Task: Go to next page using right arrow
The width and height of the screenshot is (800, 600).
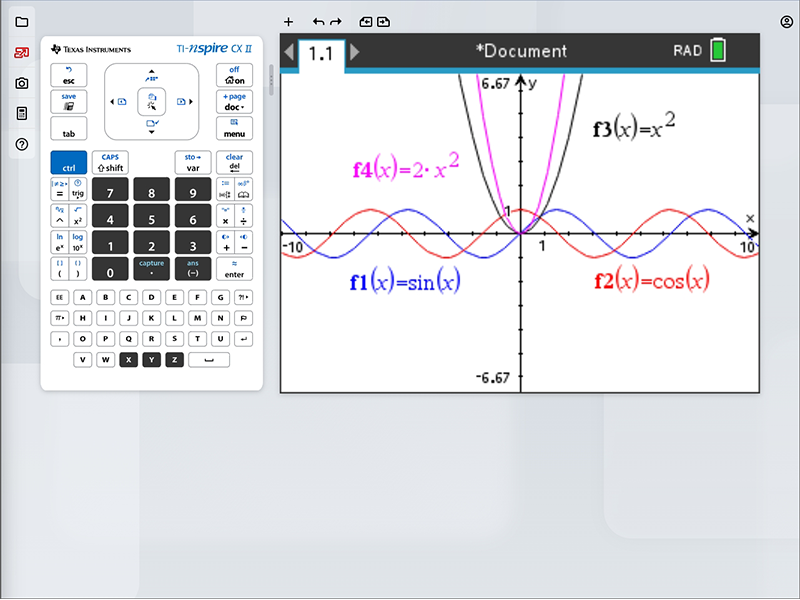Action: [x=354, y=52]
